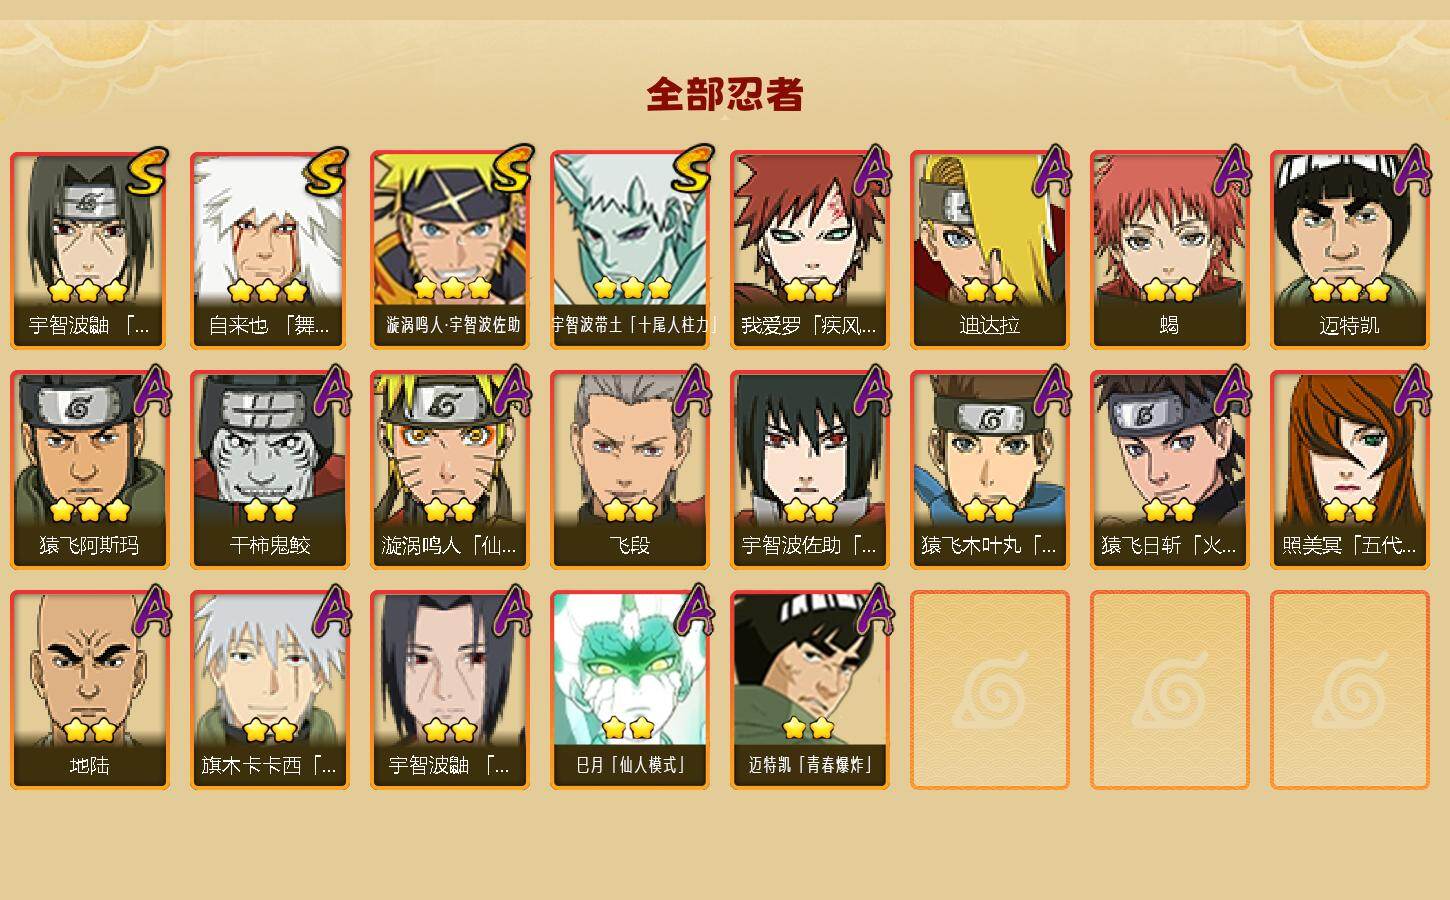Choose the 猿飞日斩「火…」 card
This screenshot has width=1450, height=900.
point(1169,470)
